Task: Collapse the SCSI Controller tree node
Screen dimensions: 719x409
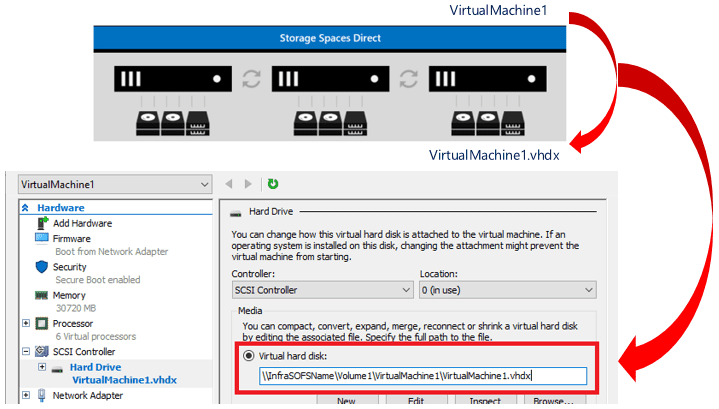Action: 25,352
